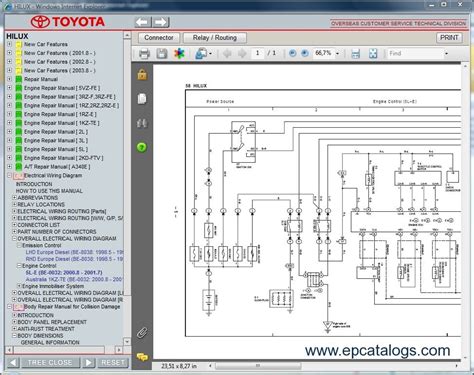The width and height of the screenshot is (474, 375).
Task: Expand the ABBREVIATIONS node
Action: (14, 198)
